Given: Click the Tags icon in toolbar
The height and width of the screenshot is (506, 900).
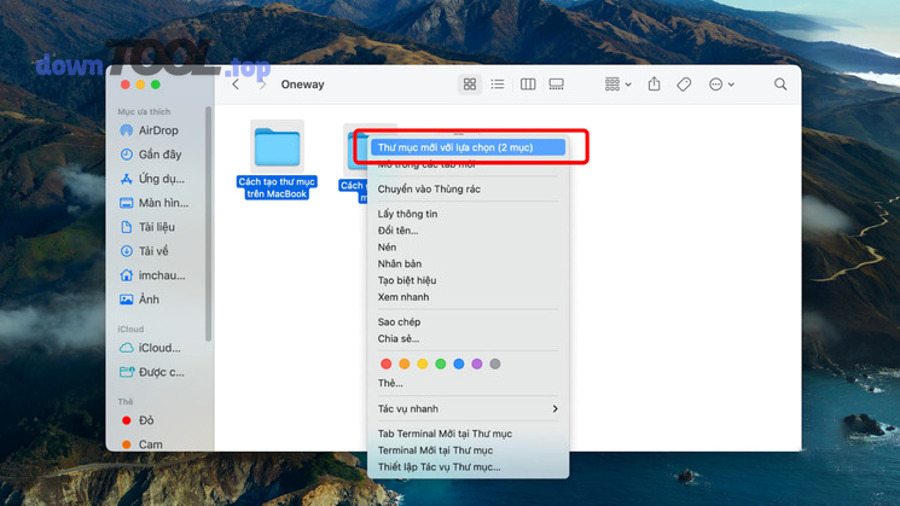Looking at the screenshot, I should click(684, 85).
